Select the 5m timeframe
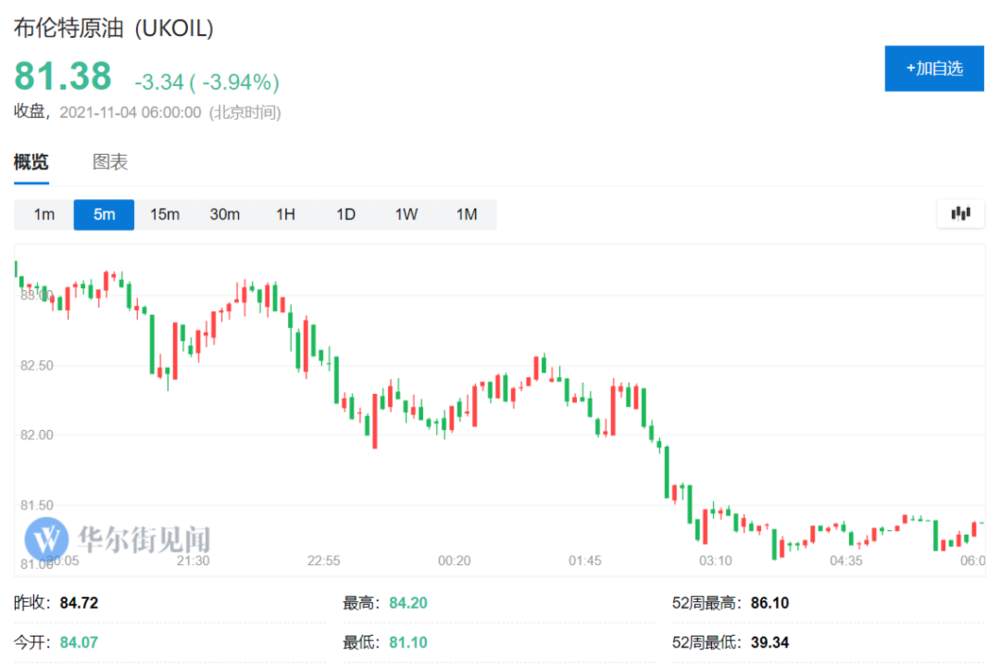This screenshot has width=1000, height=669. click(x=104, y=214)
